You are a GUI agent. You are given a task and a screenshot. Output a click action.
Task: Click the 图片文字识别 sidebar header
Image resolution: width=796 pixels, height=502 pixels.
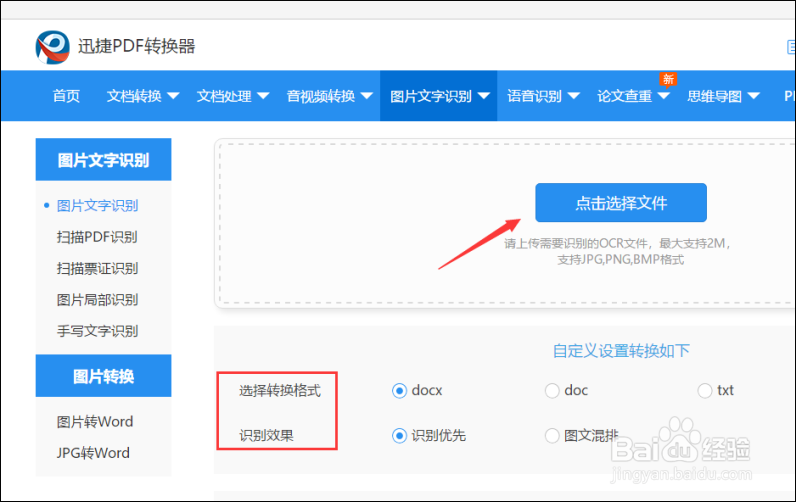coord(104,159)
